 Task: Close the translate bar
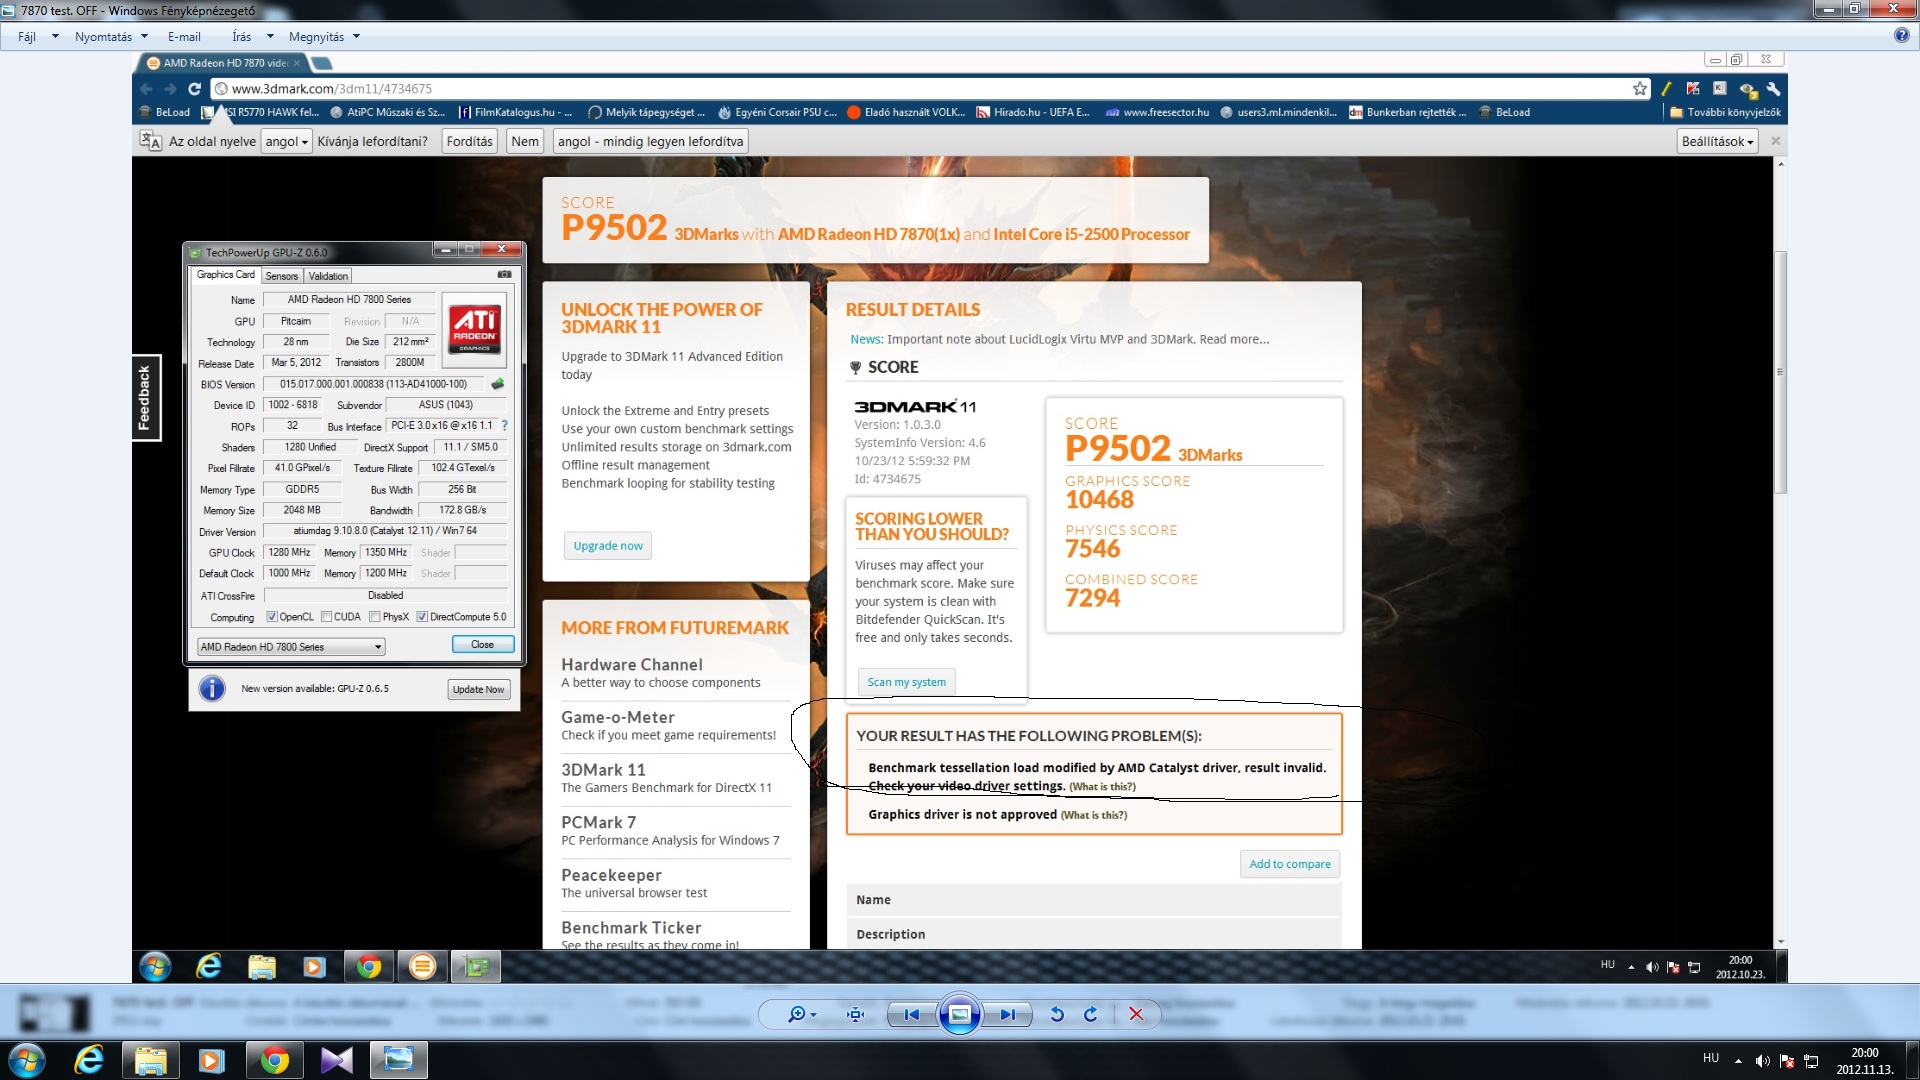1775,141
